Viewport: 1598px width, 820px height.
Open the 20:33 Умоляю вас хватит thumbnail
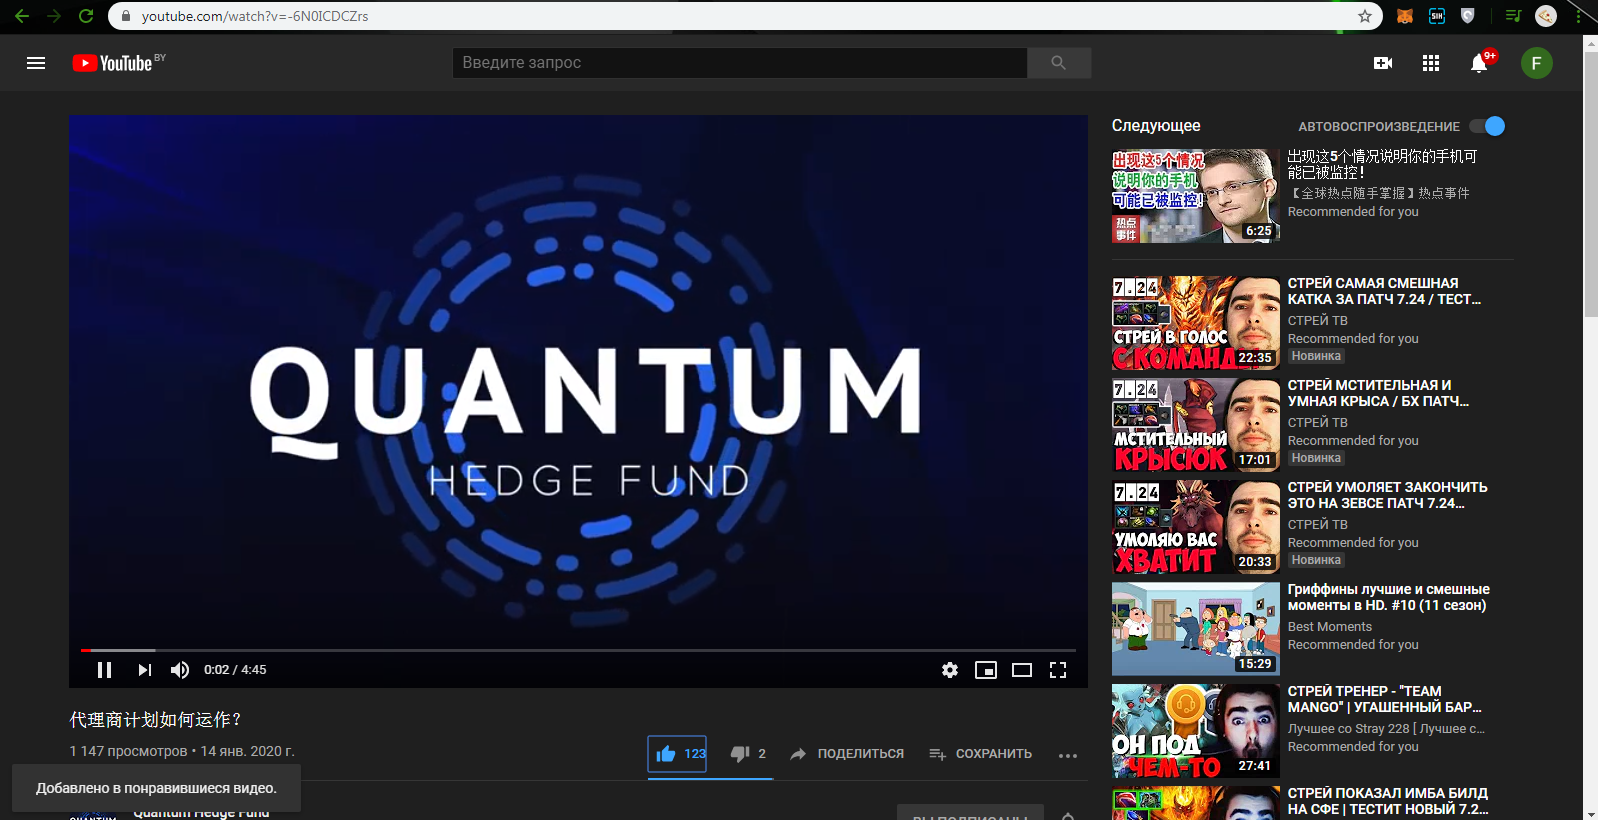click(1196, 527)
